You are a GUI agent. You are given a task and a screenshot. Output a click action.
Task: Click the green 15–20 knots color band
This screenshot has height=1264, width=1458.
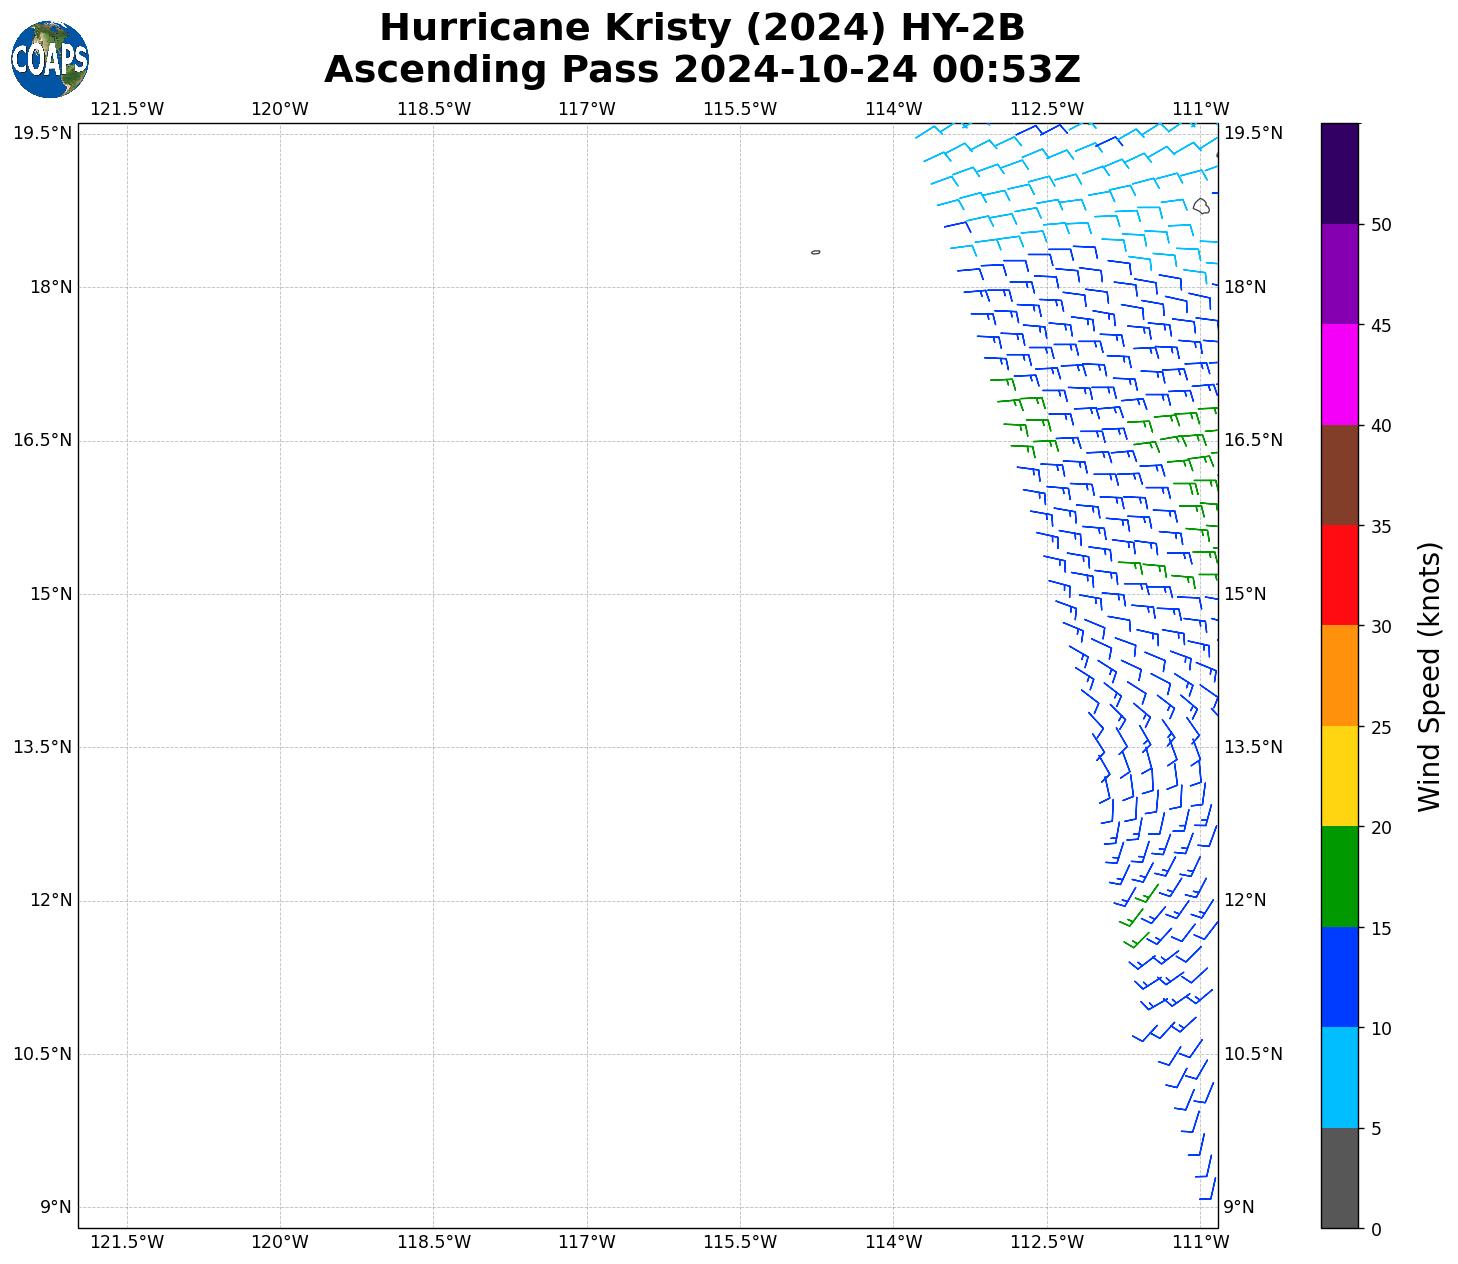1339,876
